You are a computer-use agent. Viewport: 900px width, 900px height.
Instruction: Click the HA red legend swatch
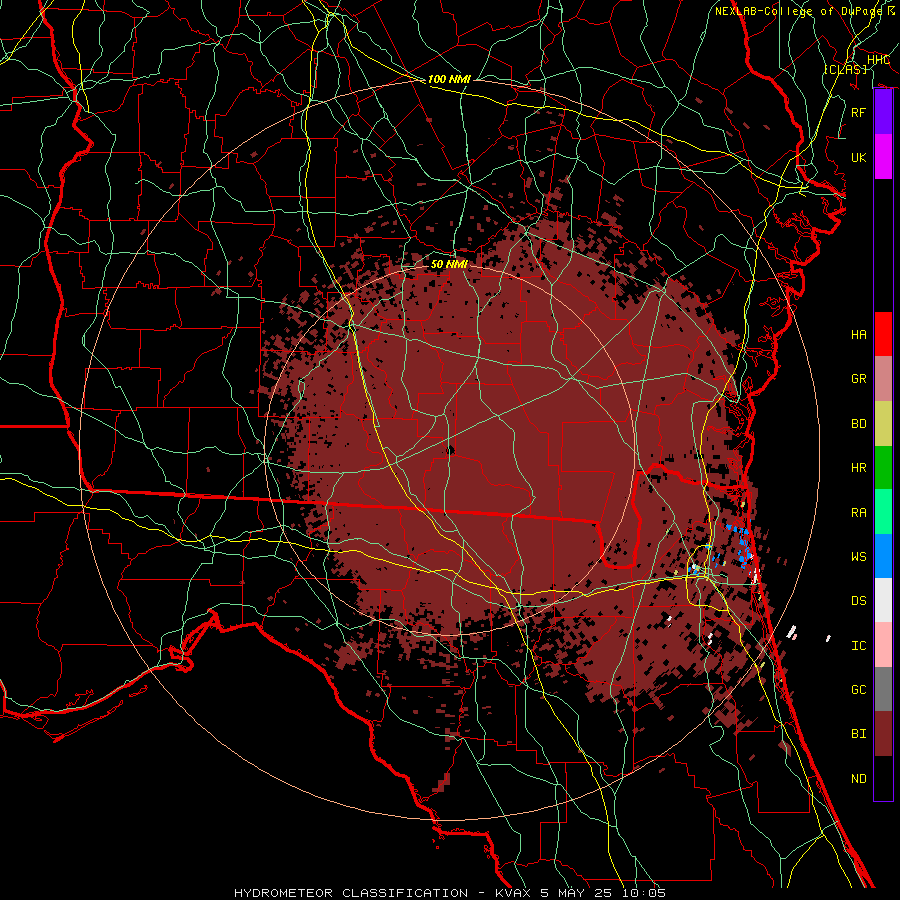click(x=883, y=334)
